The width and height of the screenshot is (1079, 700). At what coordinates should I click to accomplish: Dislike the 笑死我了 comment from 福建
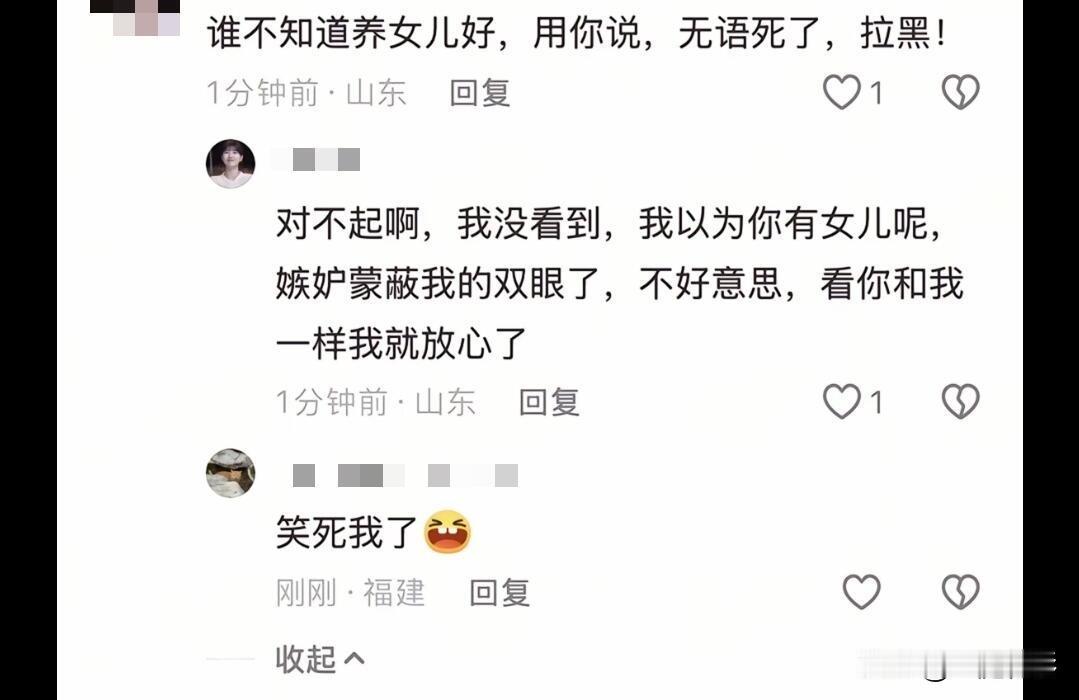click(x=960, y=592)
